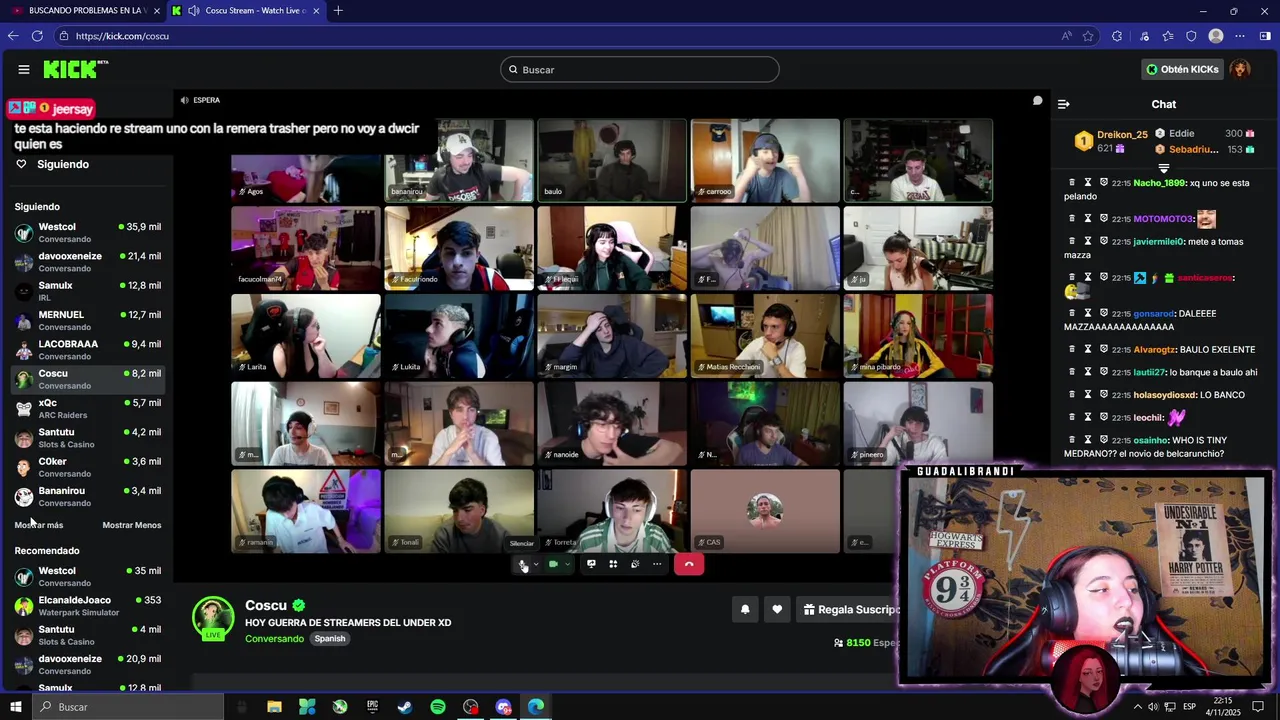Open the Obtén KICKs button
The height and width of the screenshot is (720, 1280).
point(1182,69)
